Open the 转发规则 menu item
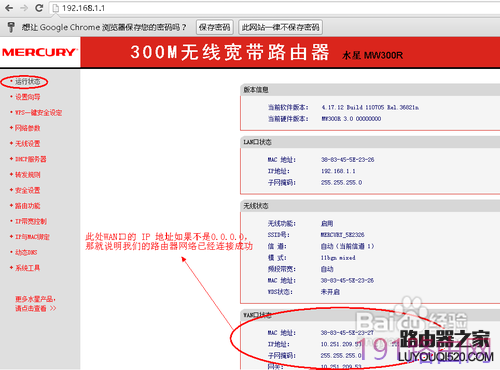The height and width of the screenshot is (370, 500). (27, 175)
